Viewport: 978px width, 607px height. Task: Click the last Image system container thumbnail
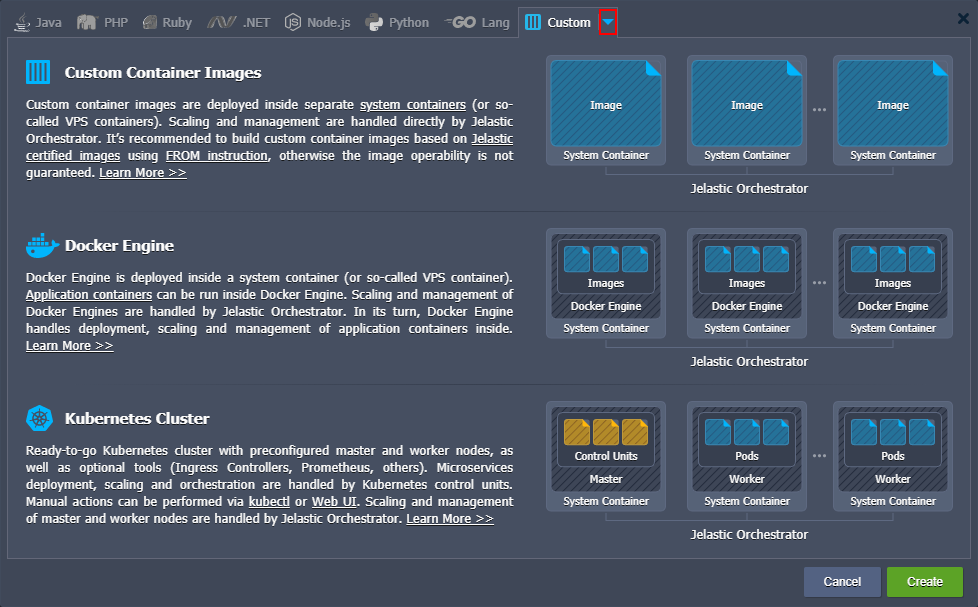[x=893, y=110]
